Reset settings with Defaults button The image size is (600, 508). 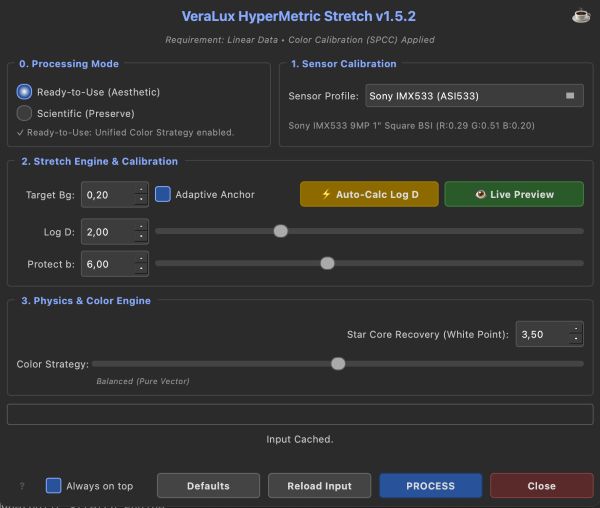[x=208, y=486]
